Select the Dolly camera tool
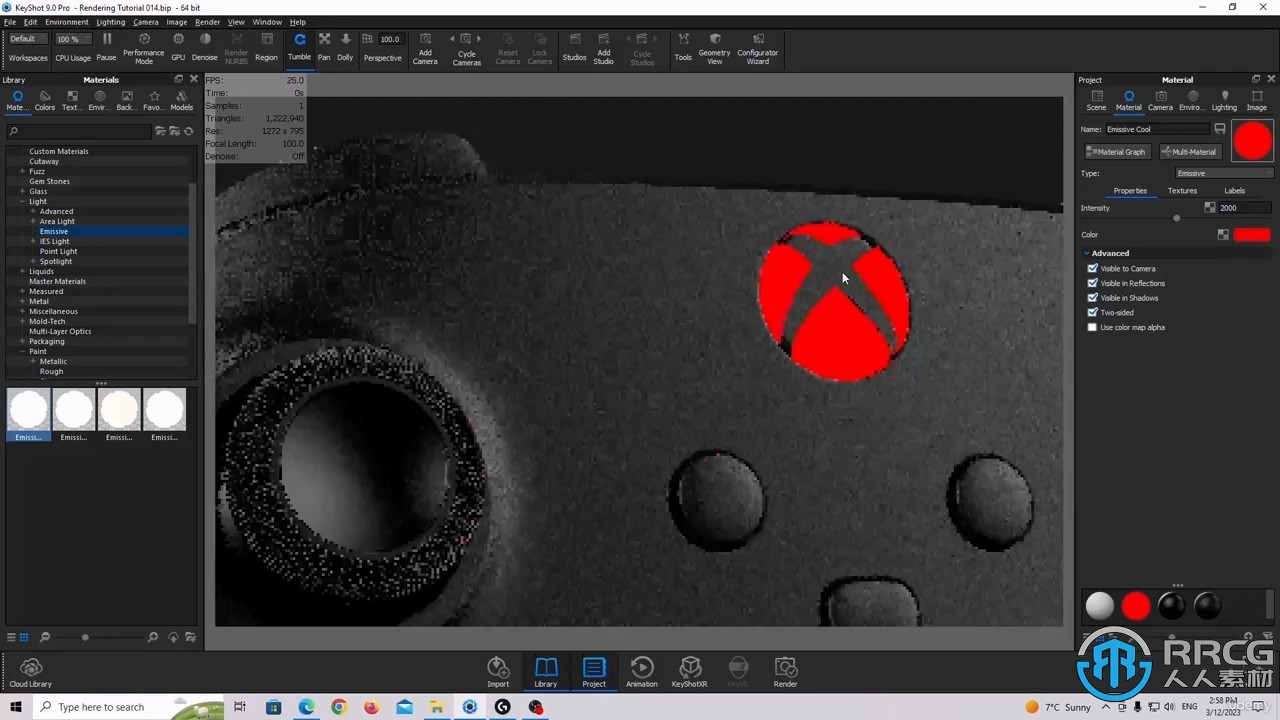The height and width of the screenshot is (720, 1280). [x=345, y=47]
